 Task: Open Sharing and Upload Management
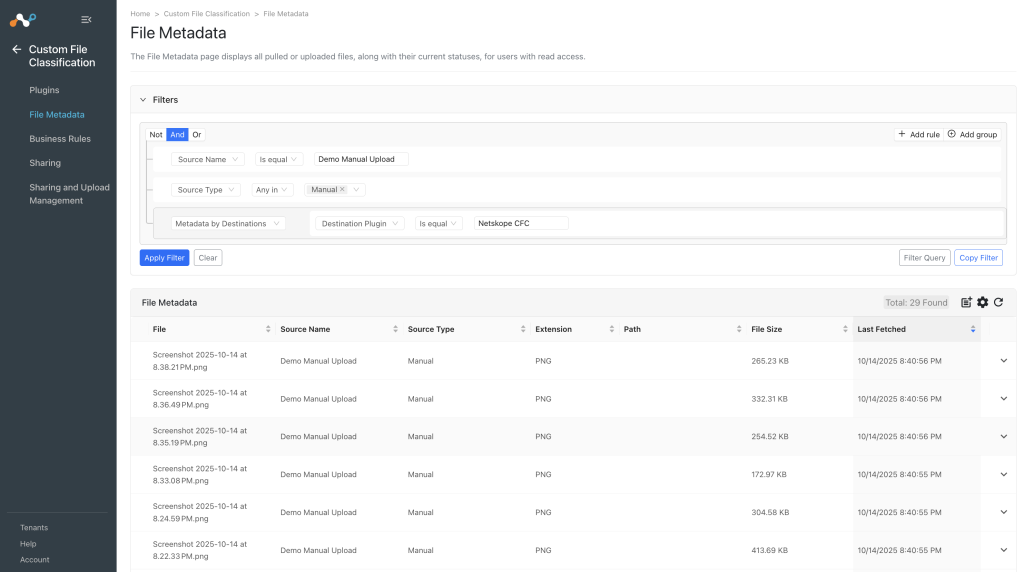click(69, 194)
